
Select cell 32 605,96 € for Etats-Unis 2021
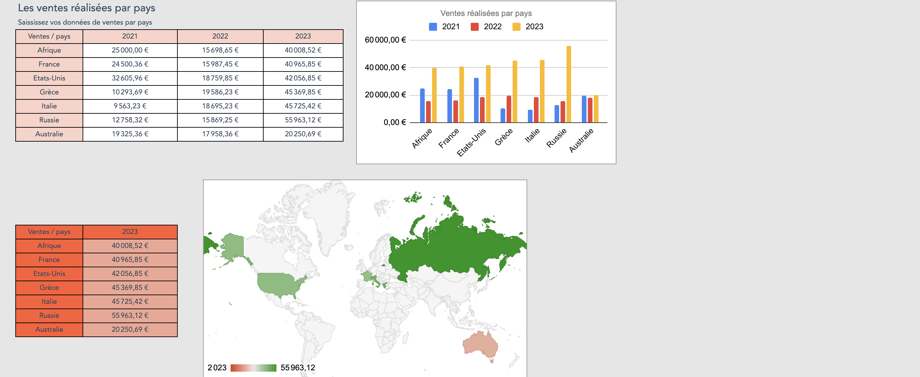pos(130,78)
